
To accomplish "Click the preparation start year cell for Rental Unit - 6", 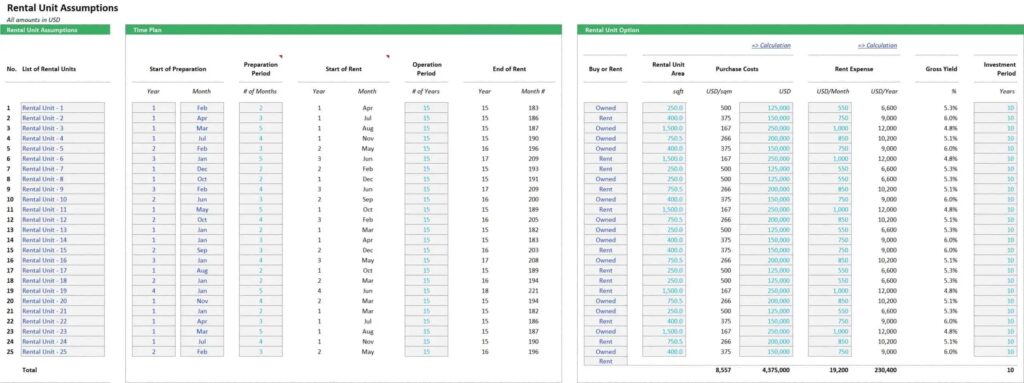I will pos(154,159).
